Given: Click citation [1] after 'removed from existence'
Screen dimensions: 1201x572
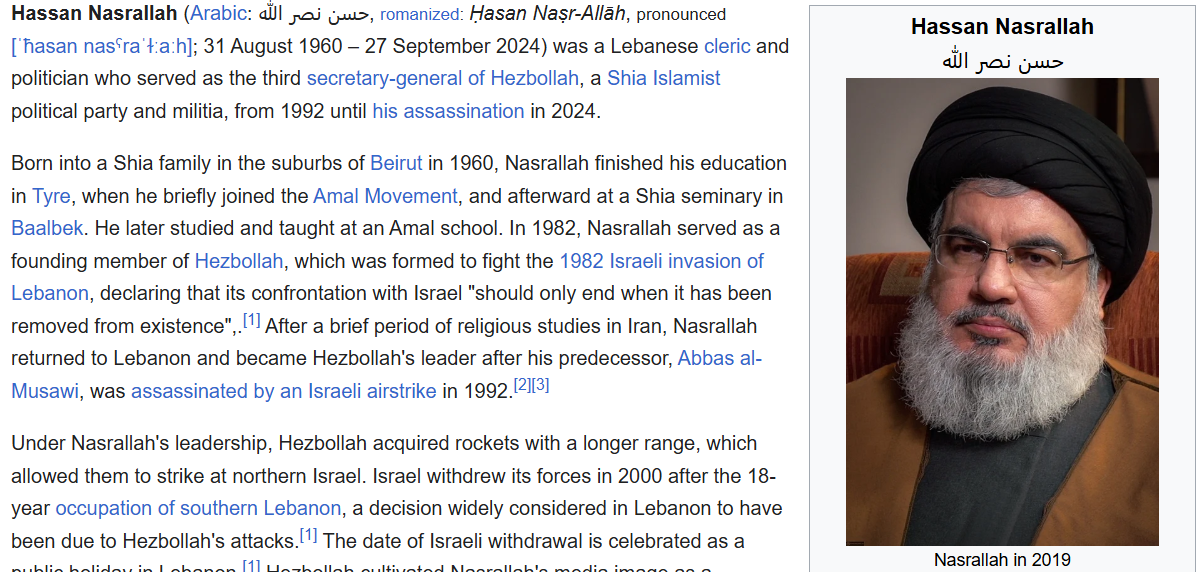Looking at the screenshot, I should pos(252,321).
